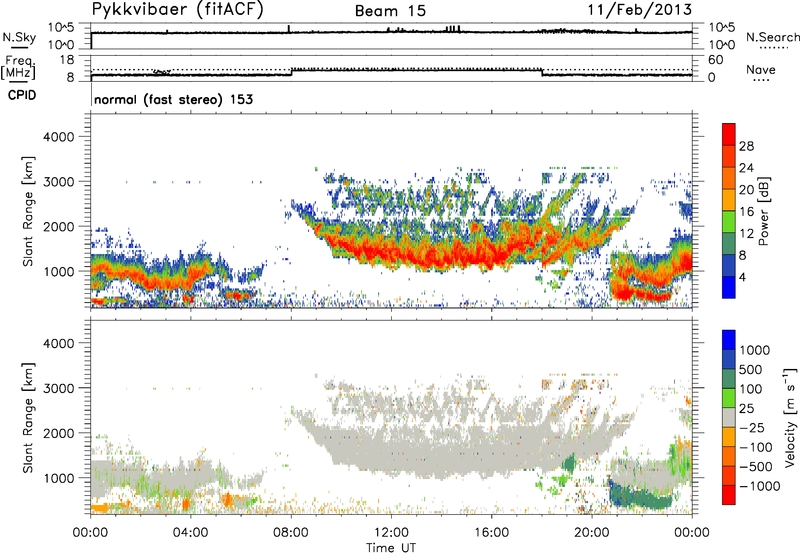800x554 pixels.
Task: Click the '-25' velocity colorbar label
Action: coord(751,428)
